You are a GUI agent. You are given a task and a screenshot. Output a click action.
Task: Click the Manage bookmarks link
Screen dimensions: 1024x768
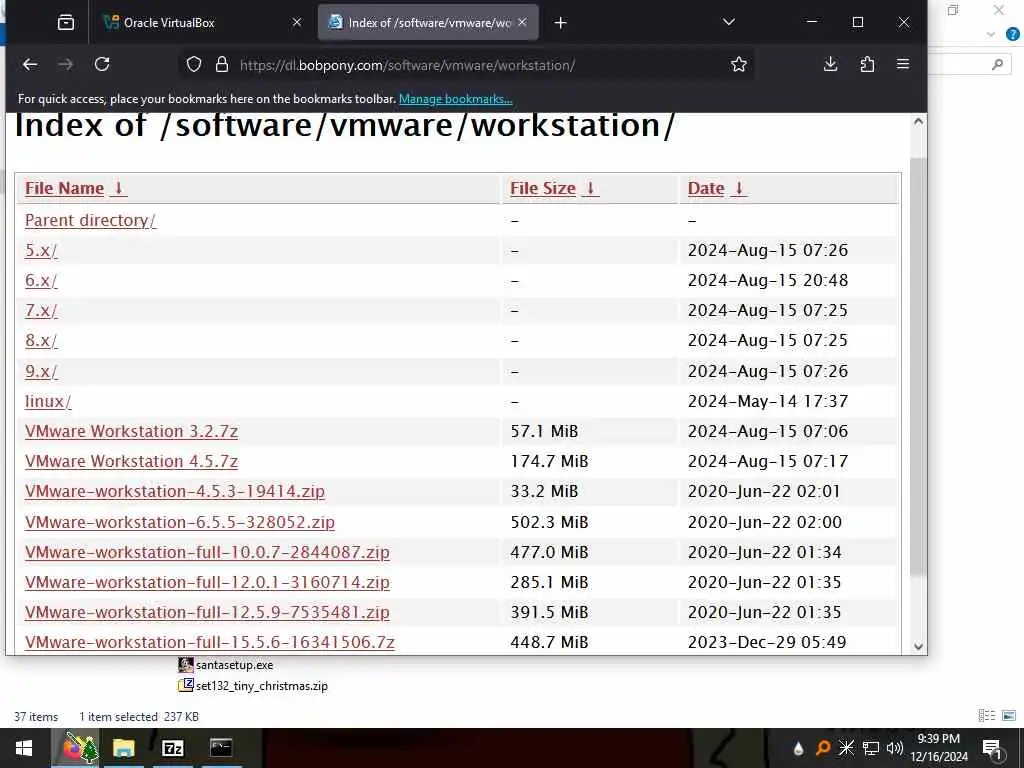pos(456,99)
